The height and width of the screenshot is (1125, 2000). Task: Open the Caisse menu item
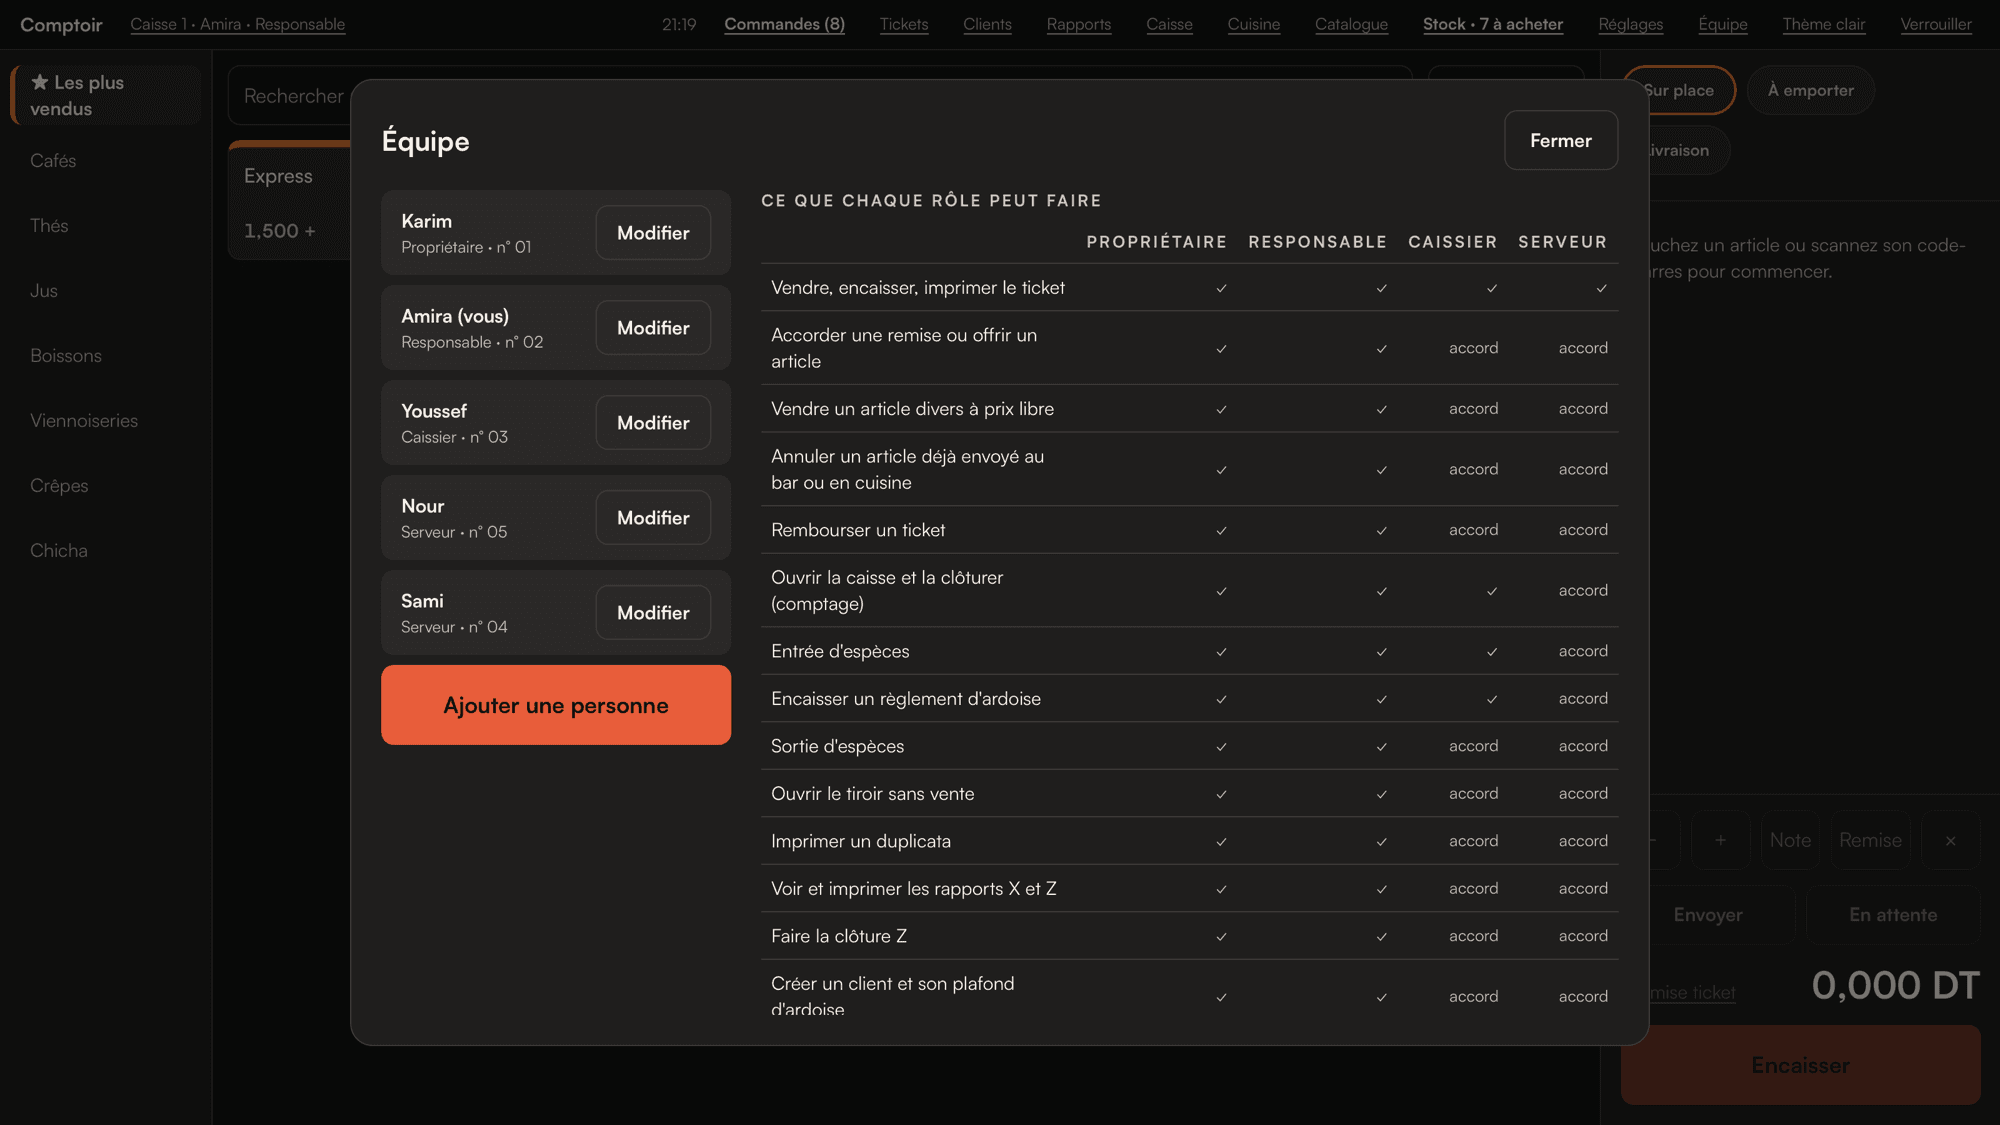point(1169,24)
